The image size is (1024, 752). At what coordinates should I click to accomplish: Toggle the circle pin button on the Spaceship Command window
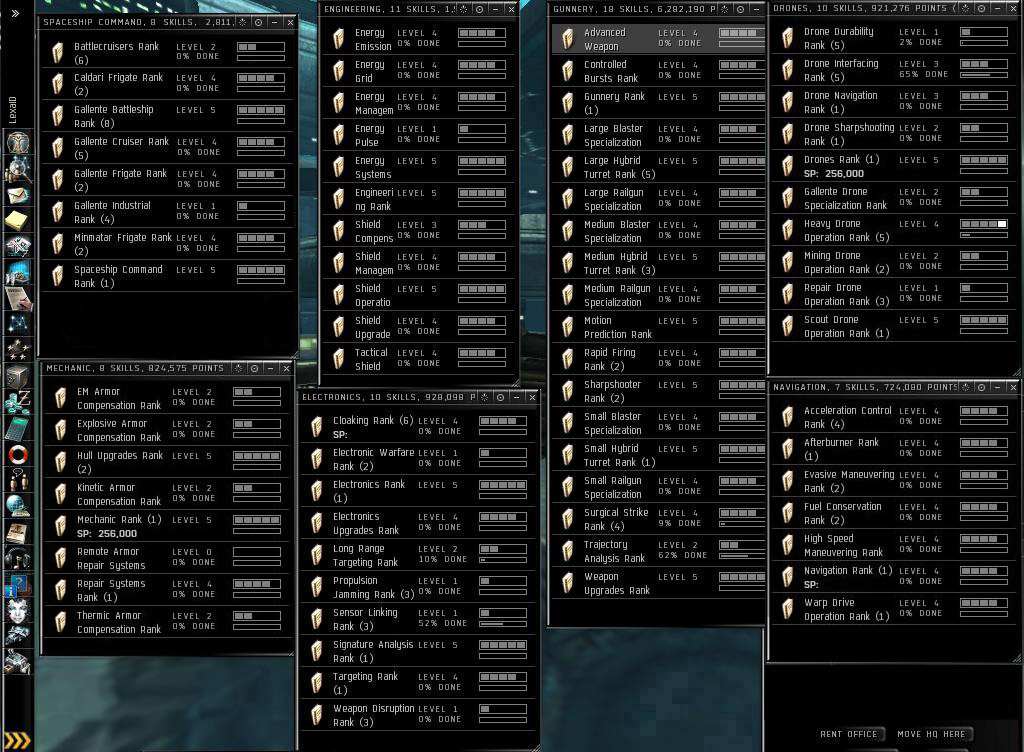click(259, 22)
